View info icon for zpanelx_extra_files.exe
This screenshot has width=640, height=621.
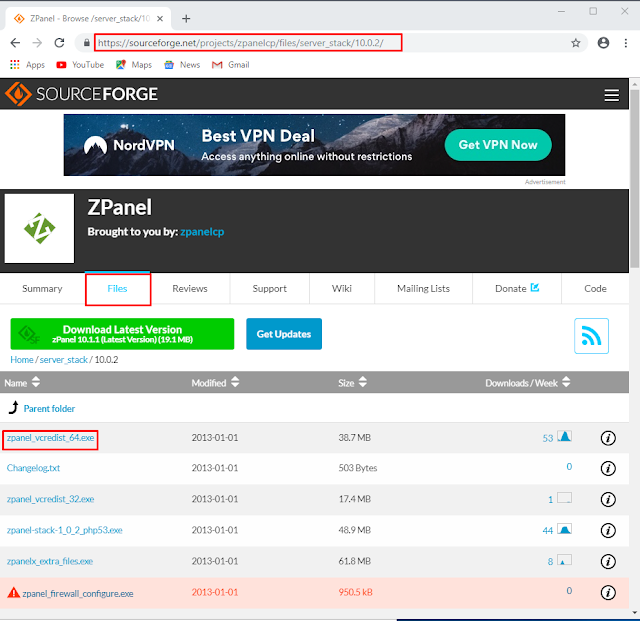tap(608, 561)
